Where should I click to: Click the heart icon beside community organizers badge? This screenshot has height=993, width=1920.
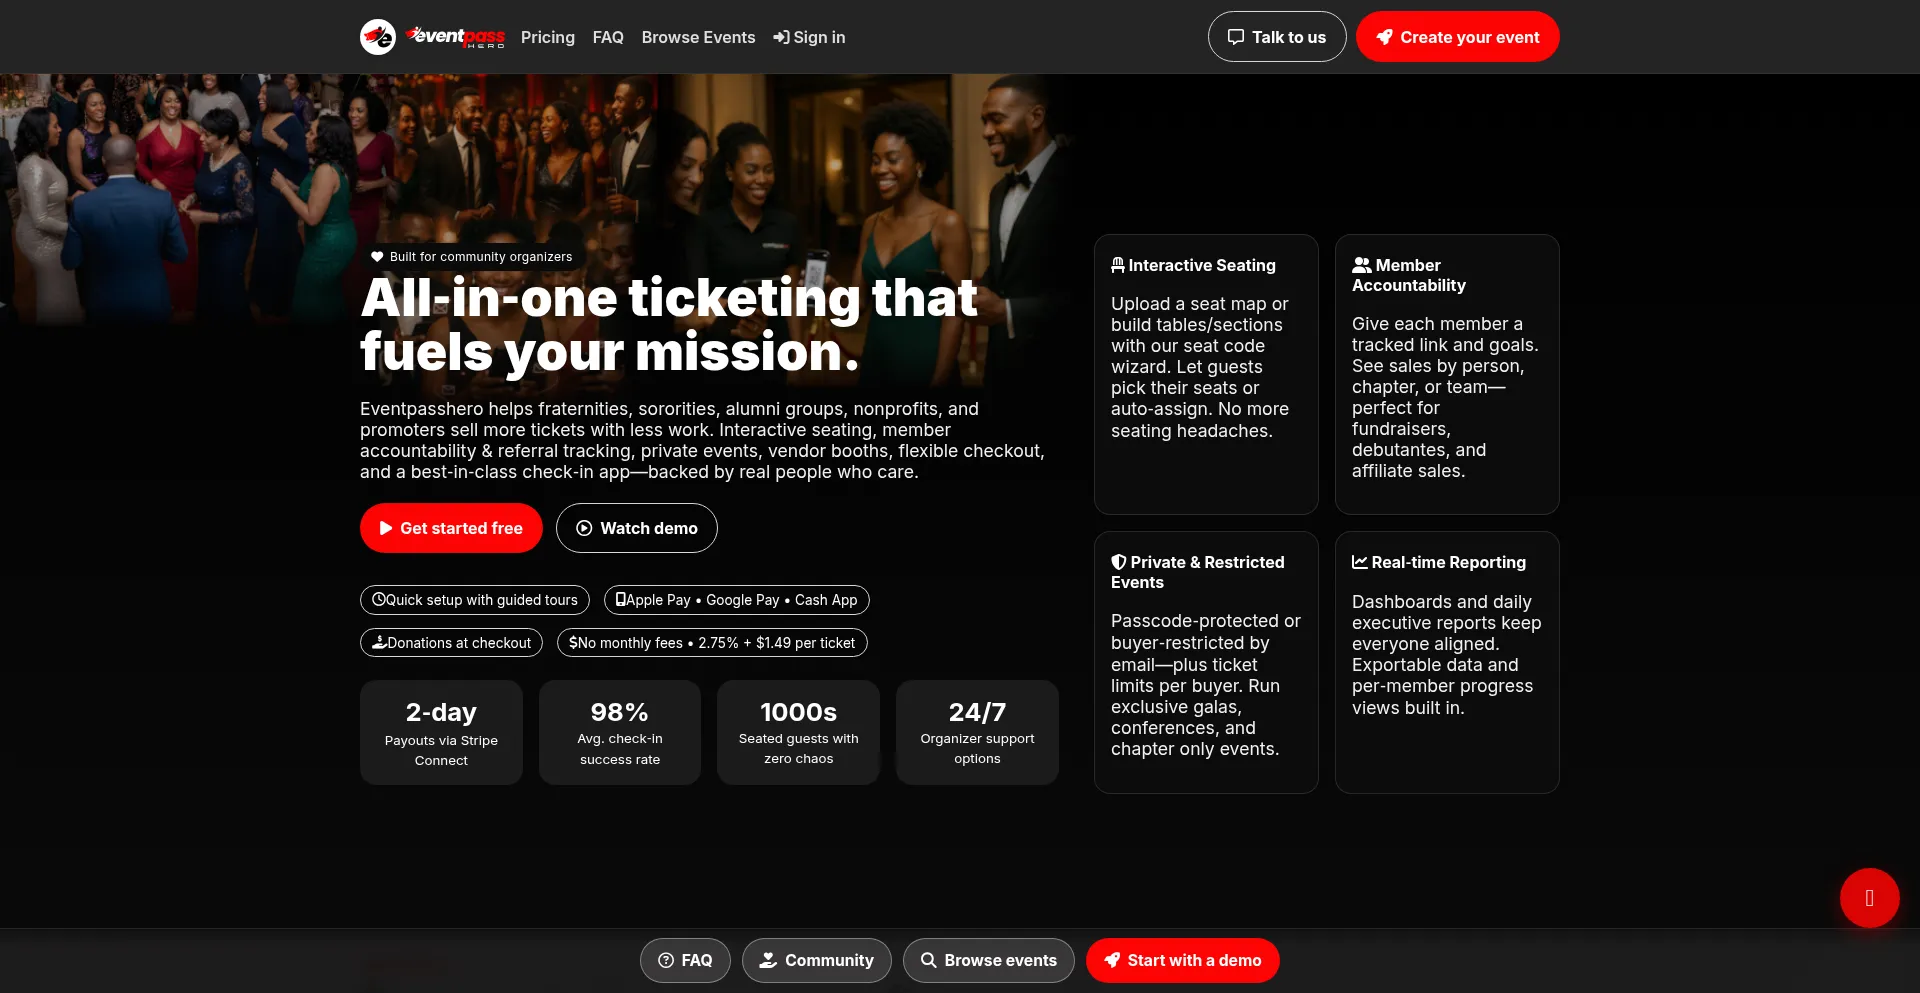(377, 256)
